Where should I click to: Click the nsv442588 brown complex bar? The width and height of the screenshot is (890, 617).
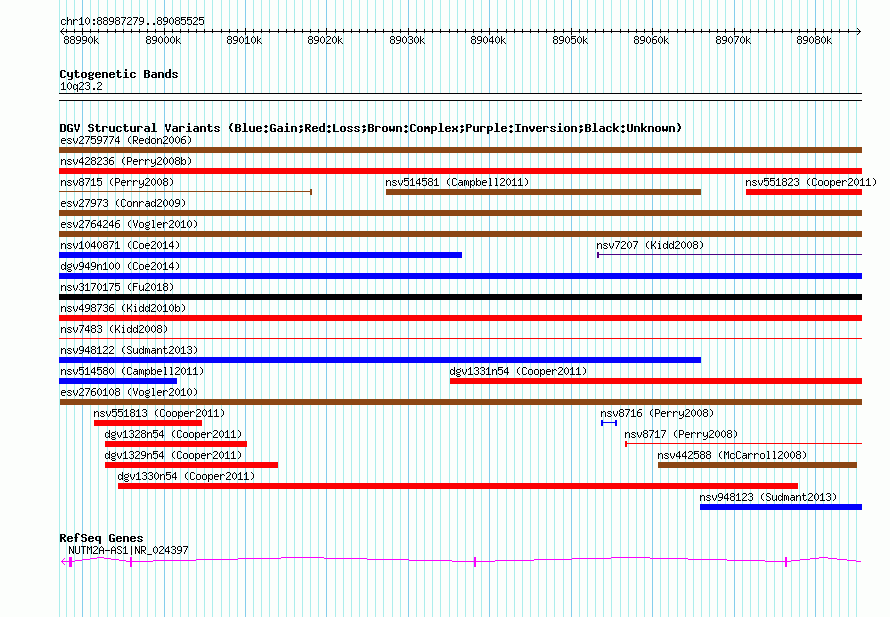(x=757, y=465)
